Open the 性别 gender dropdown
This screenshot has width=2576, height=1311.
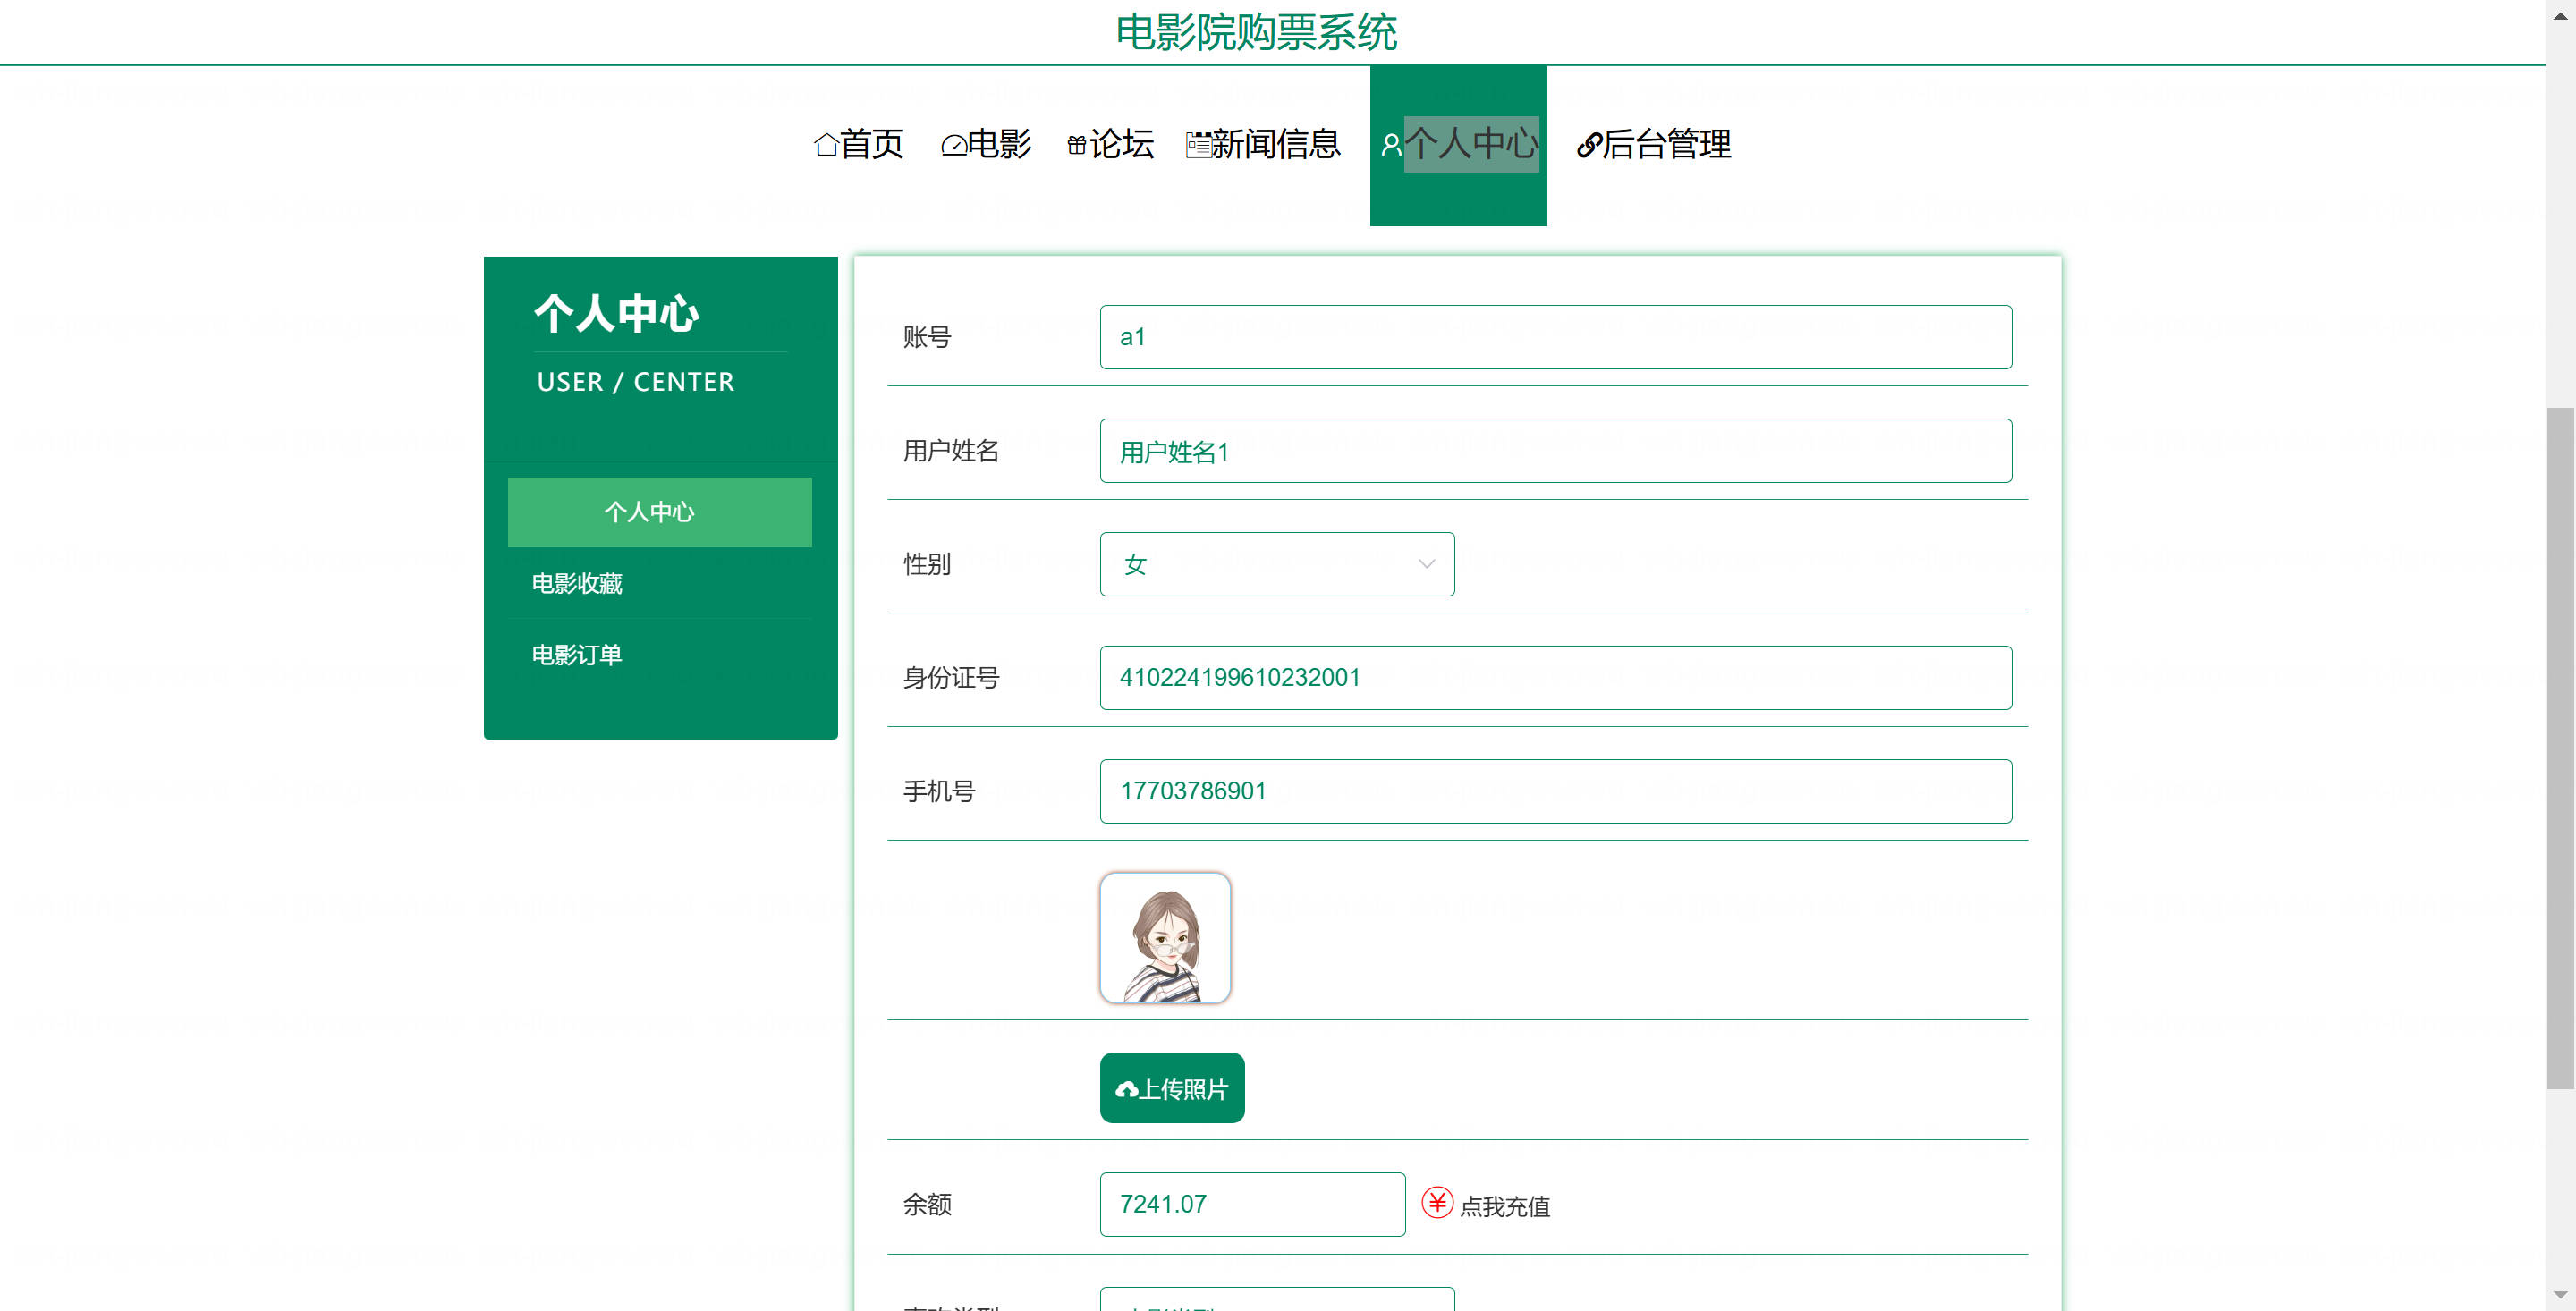coord(1276,564)
